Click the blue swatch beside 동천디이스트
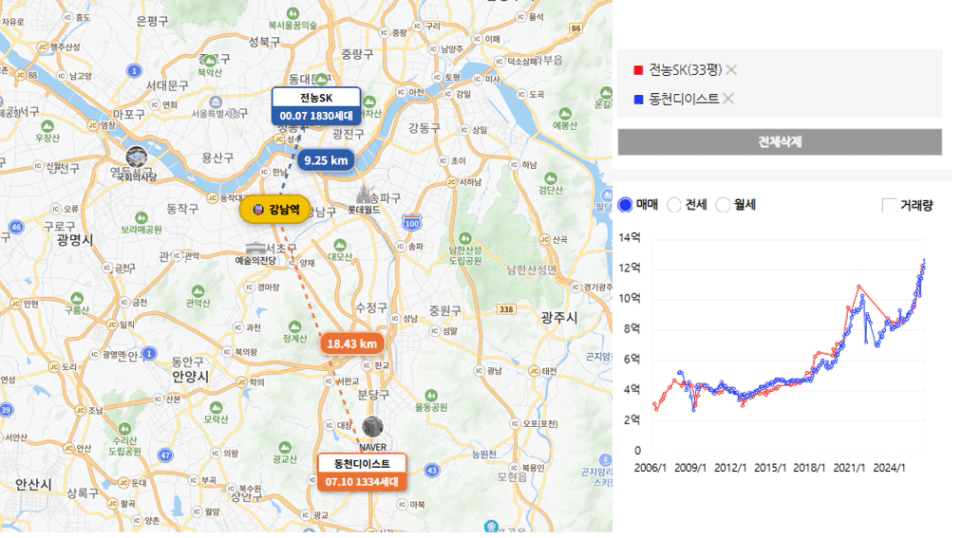Screen dimensions: 962x538 (638, 99)
